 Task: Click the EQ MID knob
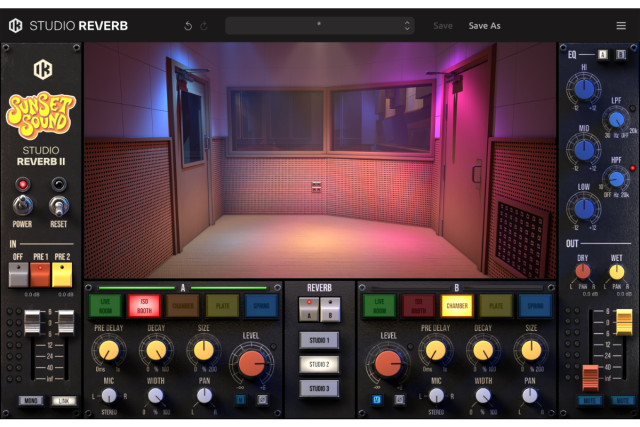point(584,149)
